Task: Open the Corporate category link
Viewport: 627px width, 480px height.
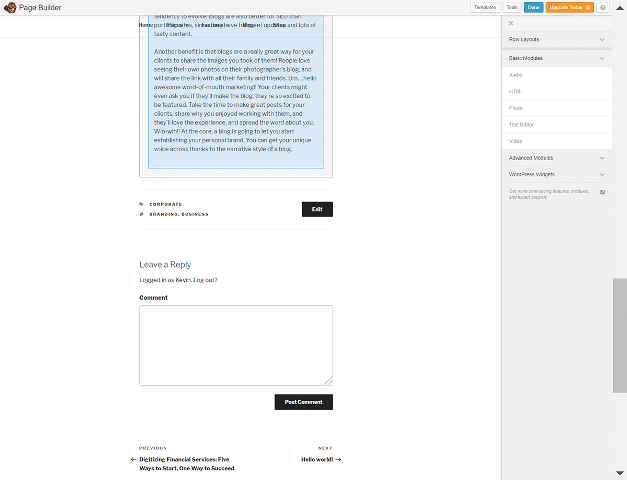Action: pyautogui.click(x=165, y=204)
